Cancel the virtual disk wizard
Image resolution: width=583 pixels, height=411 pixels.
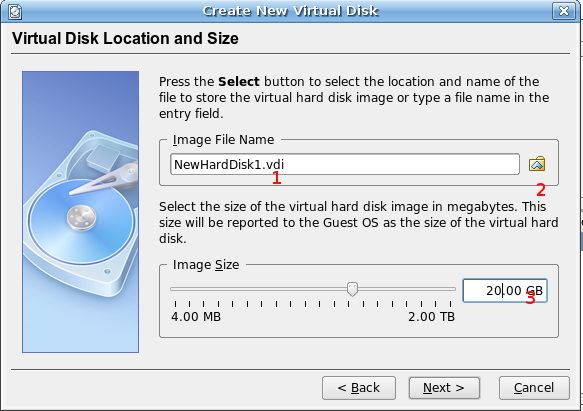point(534,388)
